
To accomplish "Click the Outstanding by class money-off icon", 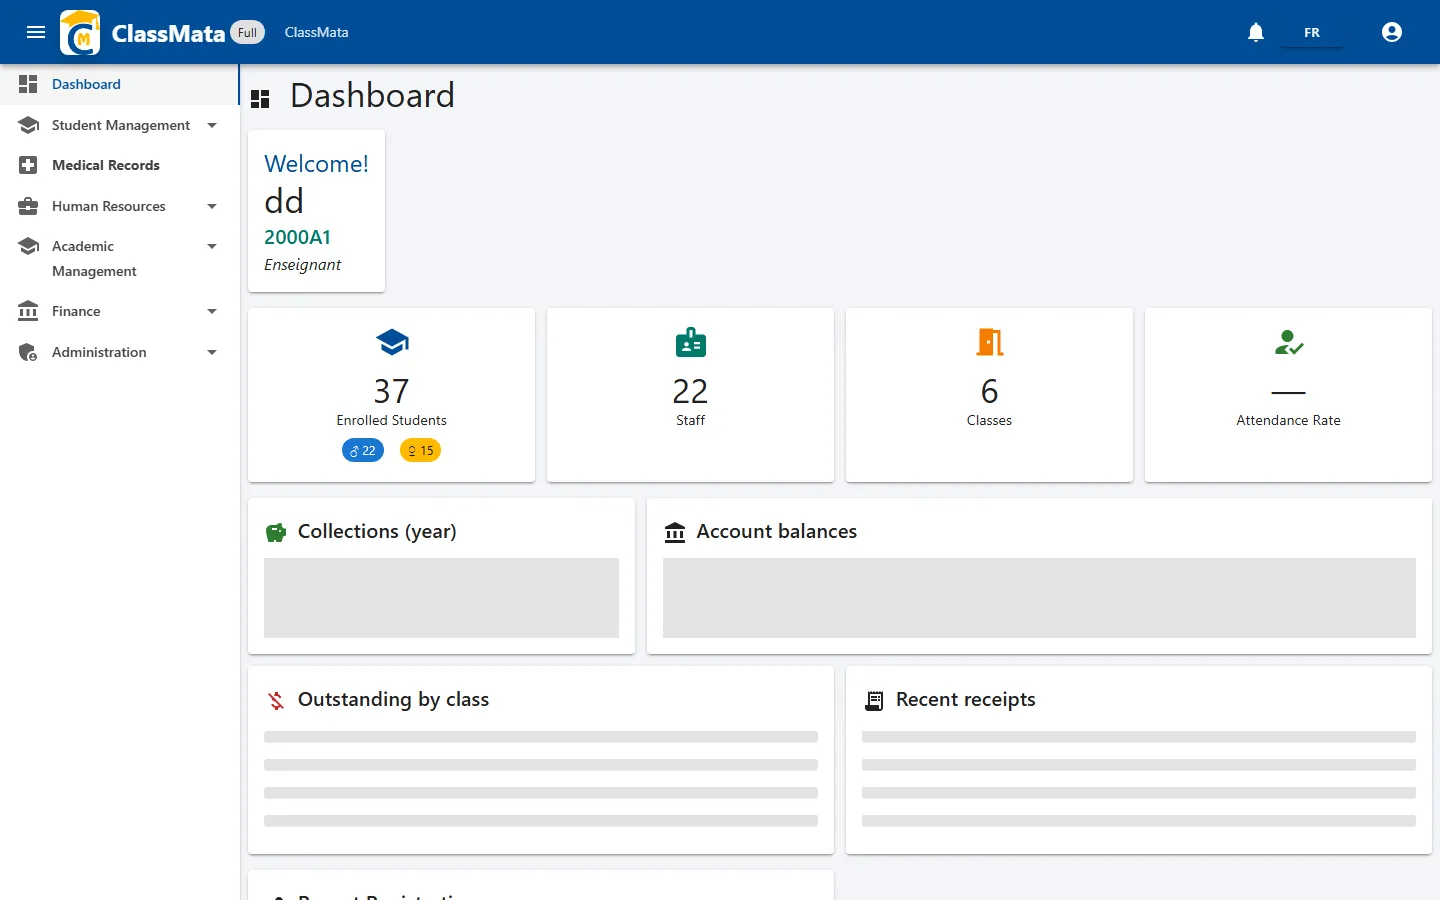I will point(276,700).
